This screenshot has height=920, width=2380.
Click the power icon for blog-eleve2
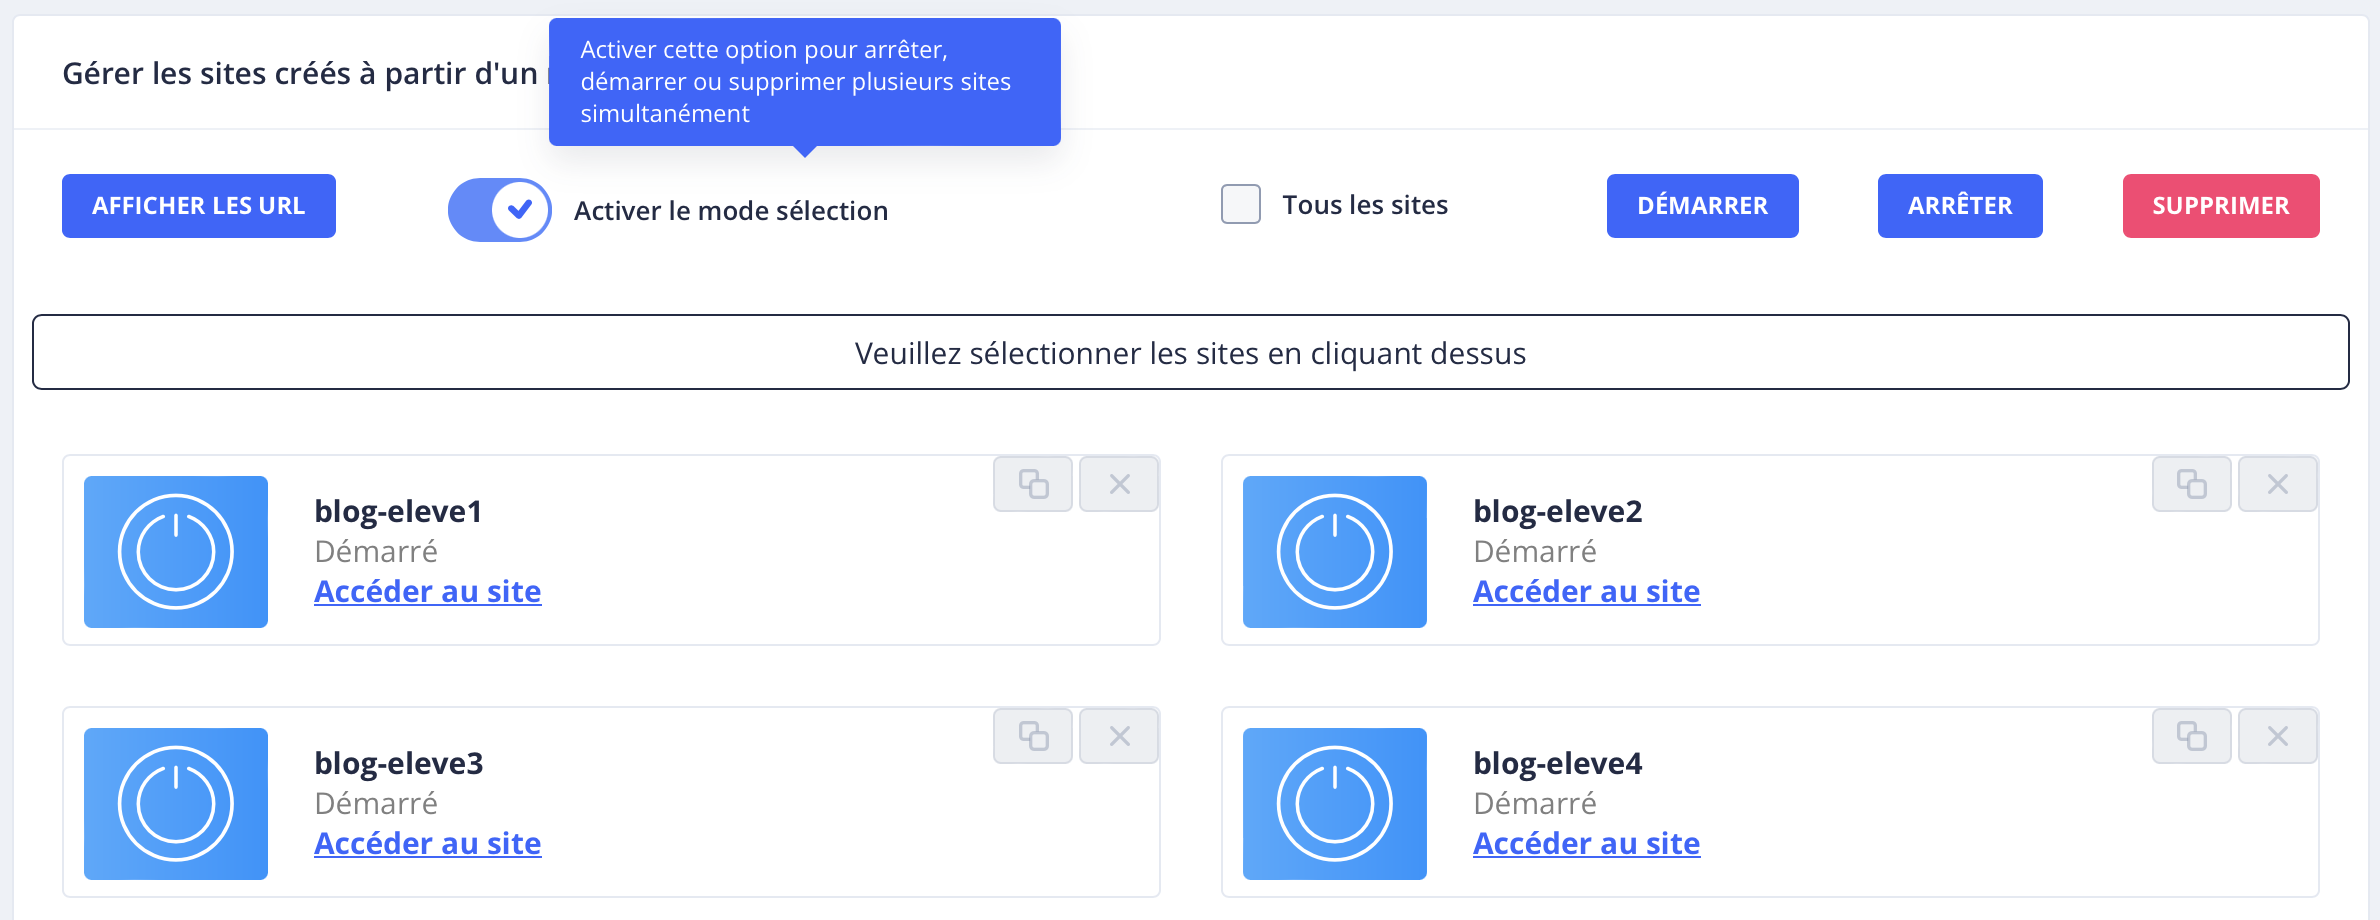[1334, 552]
